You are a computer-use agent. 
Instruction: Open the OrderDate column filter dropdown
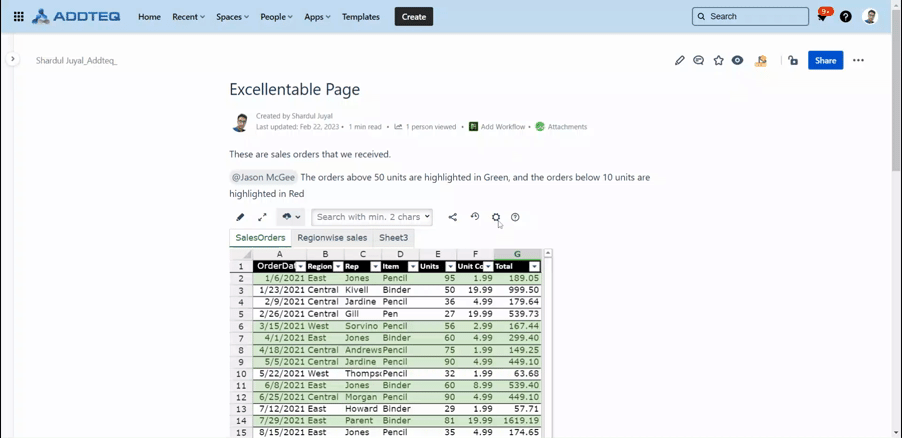(300, 266)
